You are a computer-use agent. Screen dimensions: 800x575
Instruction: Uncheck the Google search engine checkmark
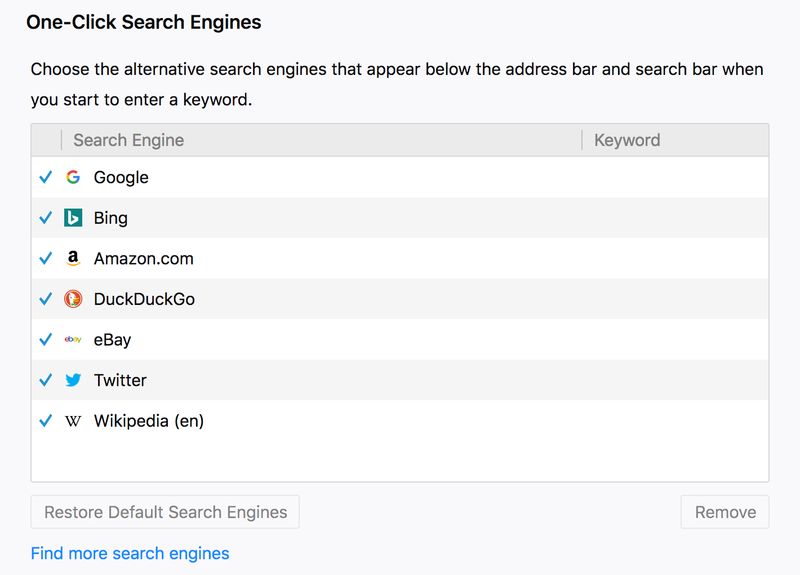[x=46, y=177]
